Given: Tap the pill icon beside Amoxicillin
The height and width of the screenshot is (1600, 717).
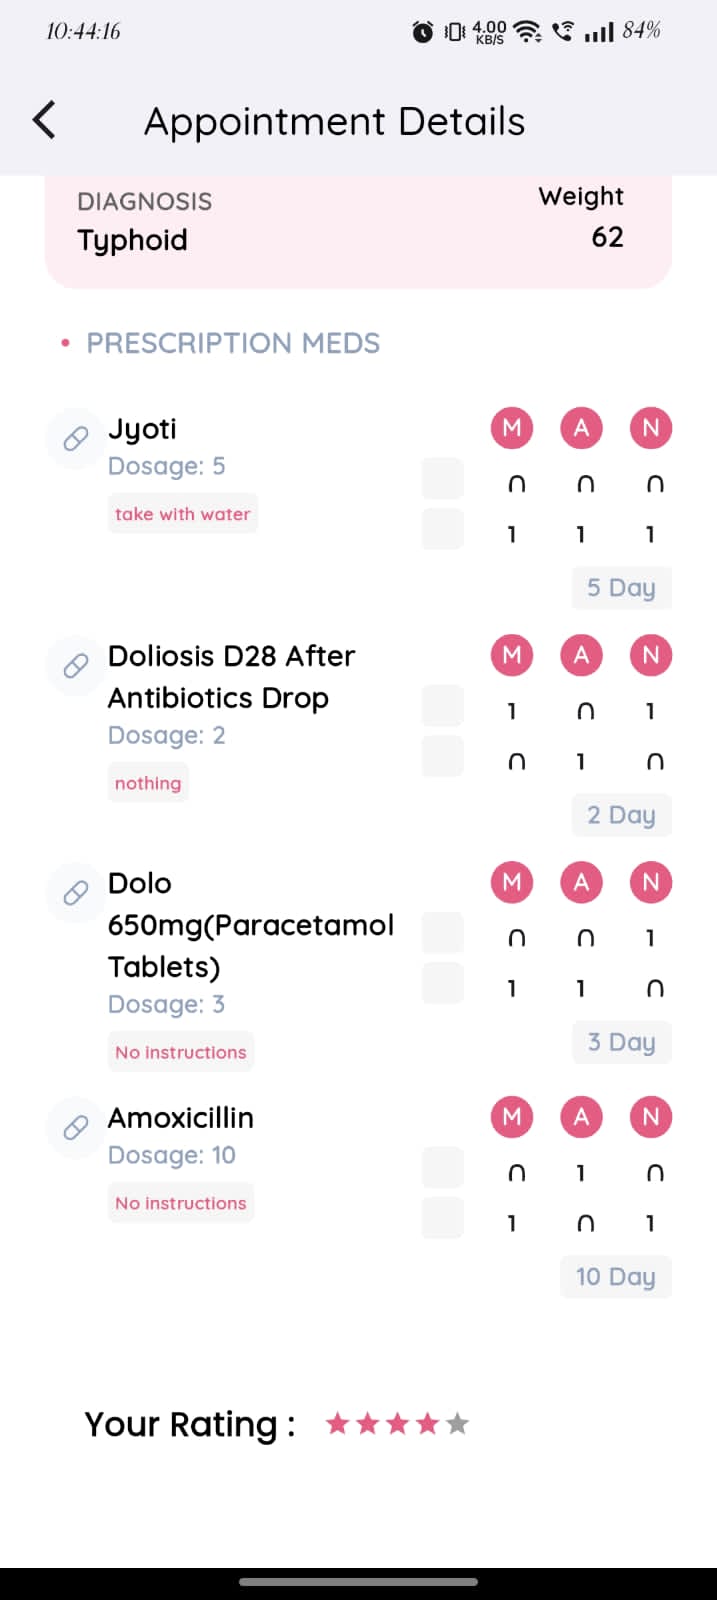Looking at the screenshot, I should (x=75, y=1128).
